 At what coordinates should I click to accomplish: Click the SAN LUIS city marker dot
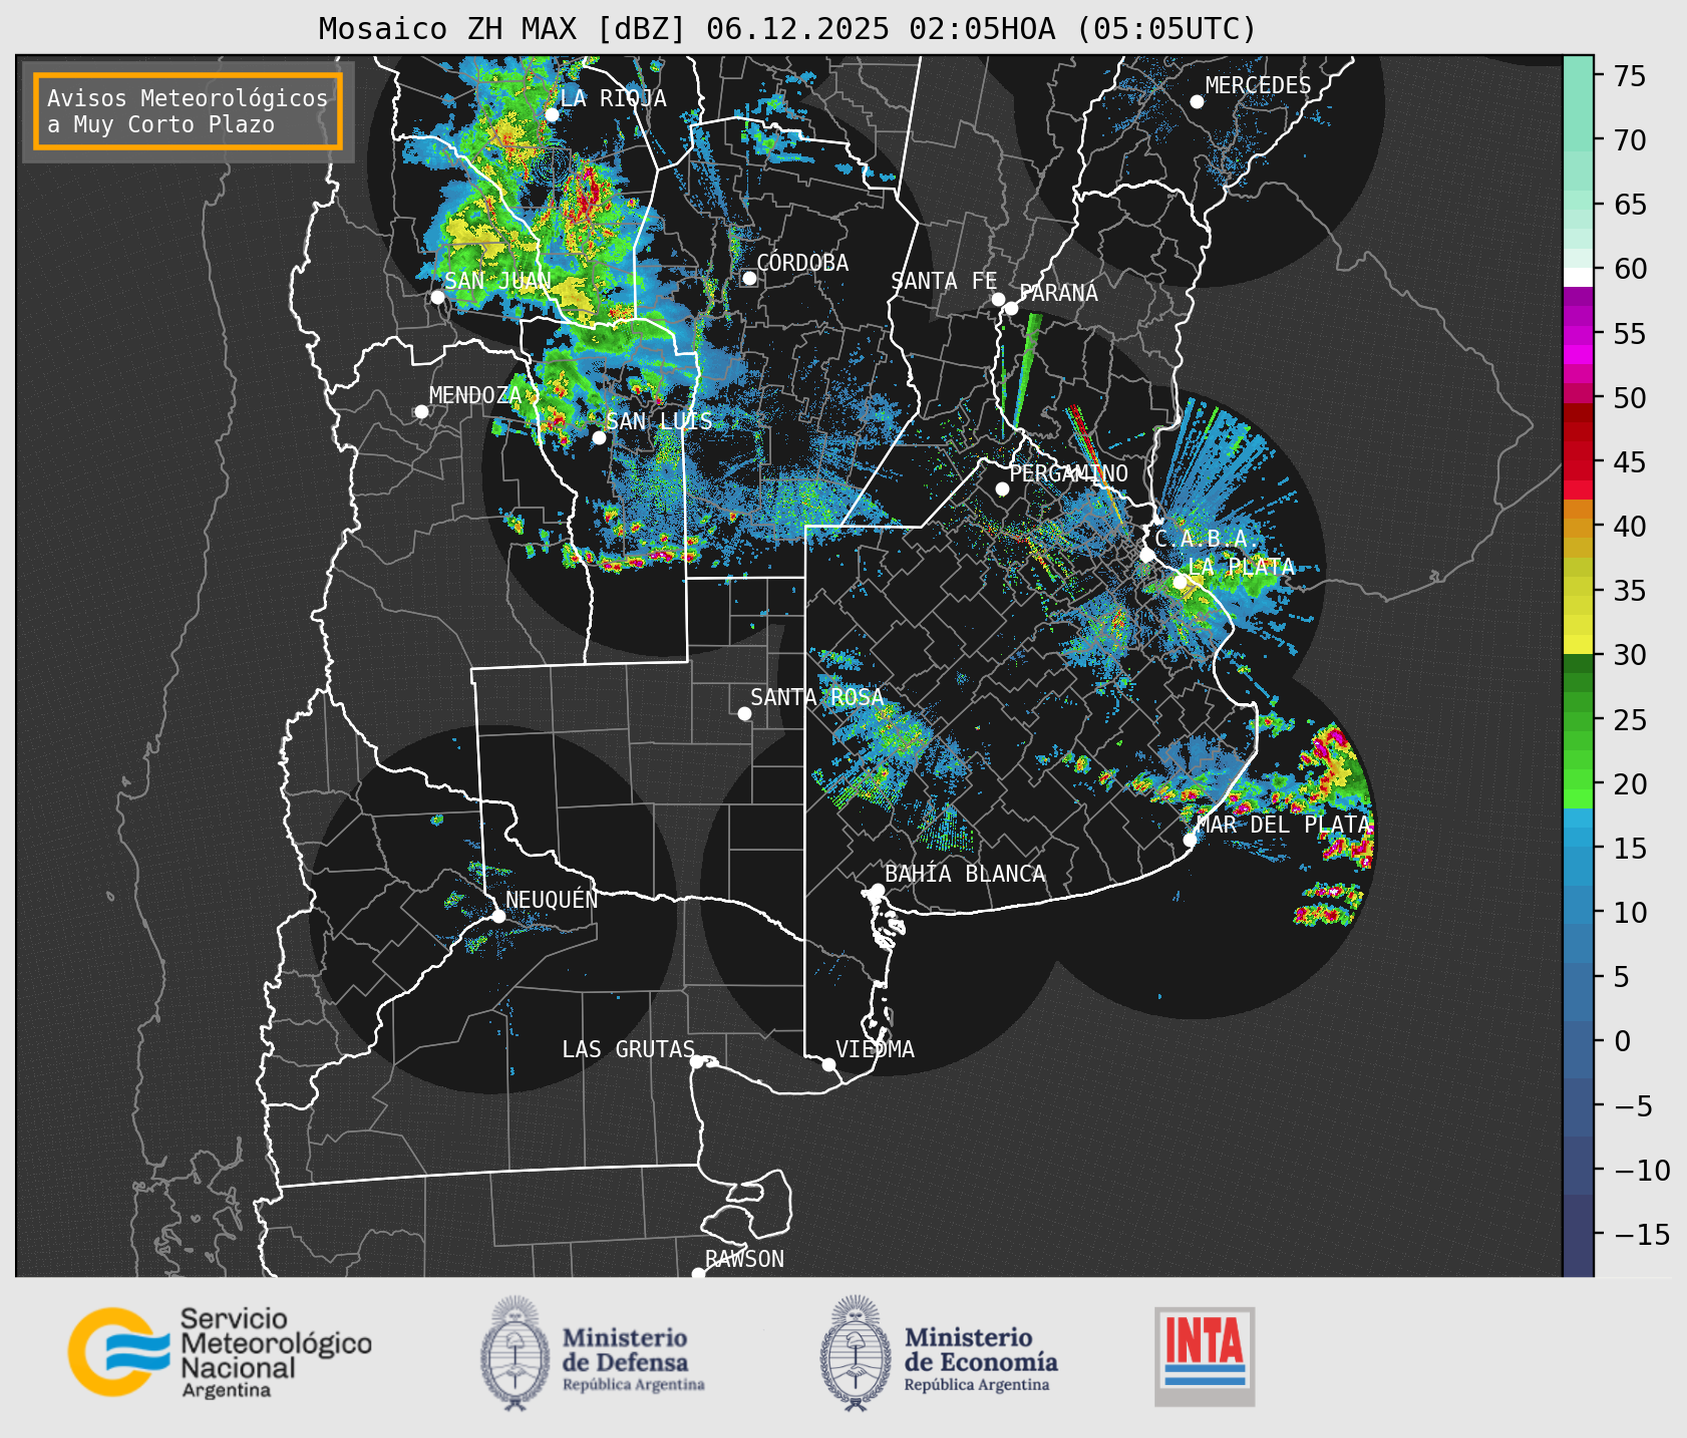pos(599,437)
